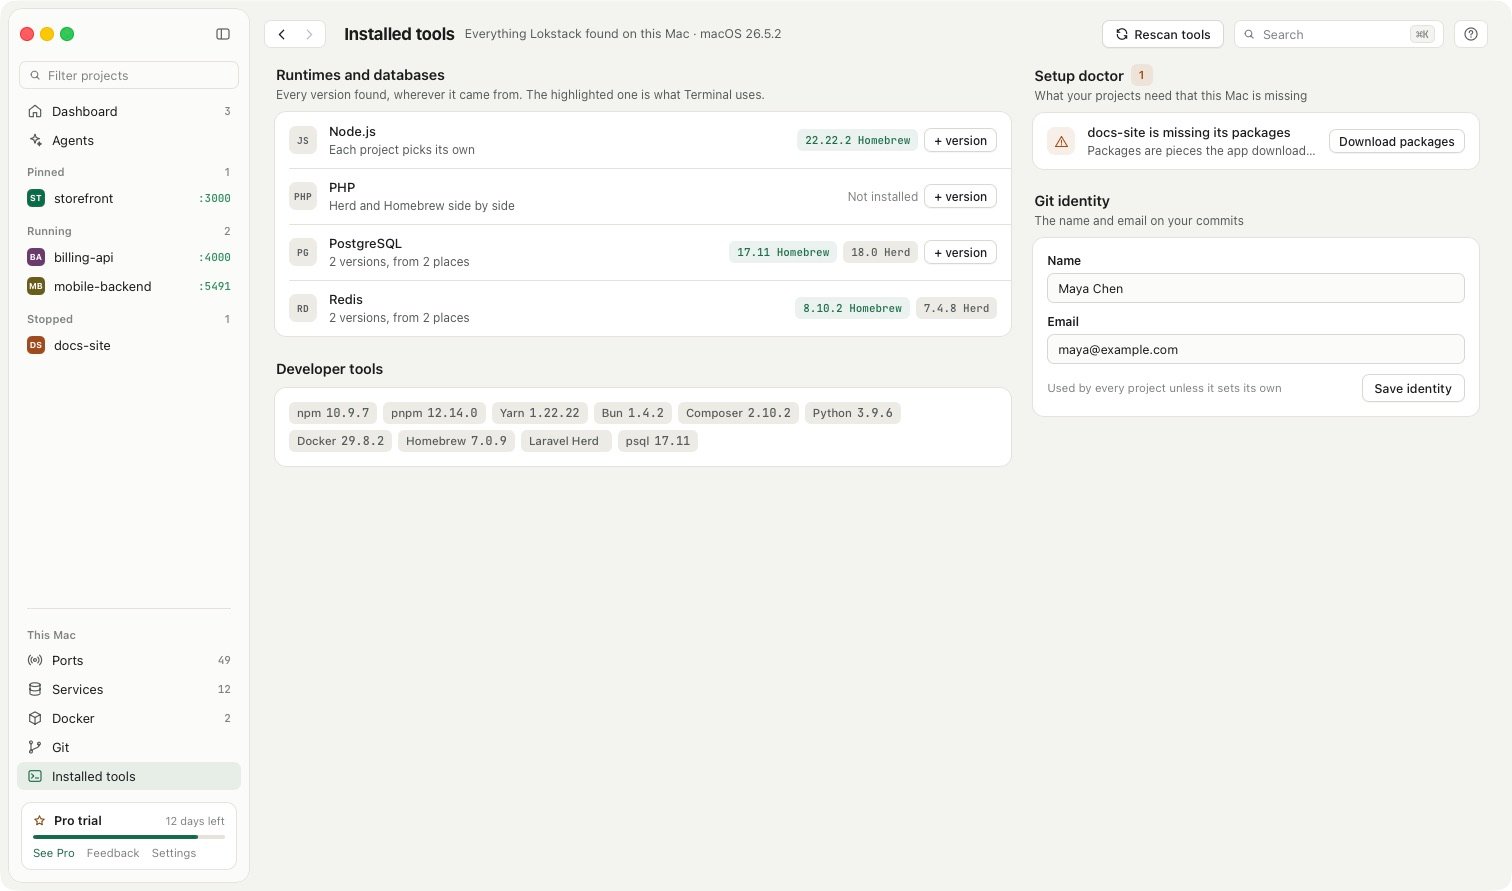The image size is (1512, 891).
Task: Toggle the sidebar panel icon
Action: point(223,34)
